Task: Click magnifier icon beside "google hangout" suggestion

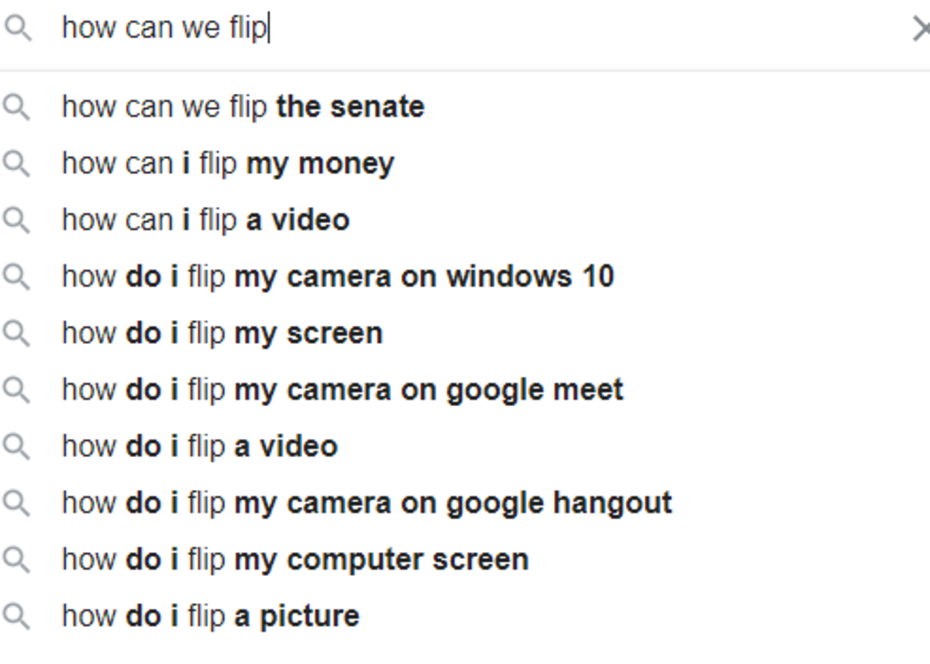Action: 17,503
